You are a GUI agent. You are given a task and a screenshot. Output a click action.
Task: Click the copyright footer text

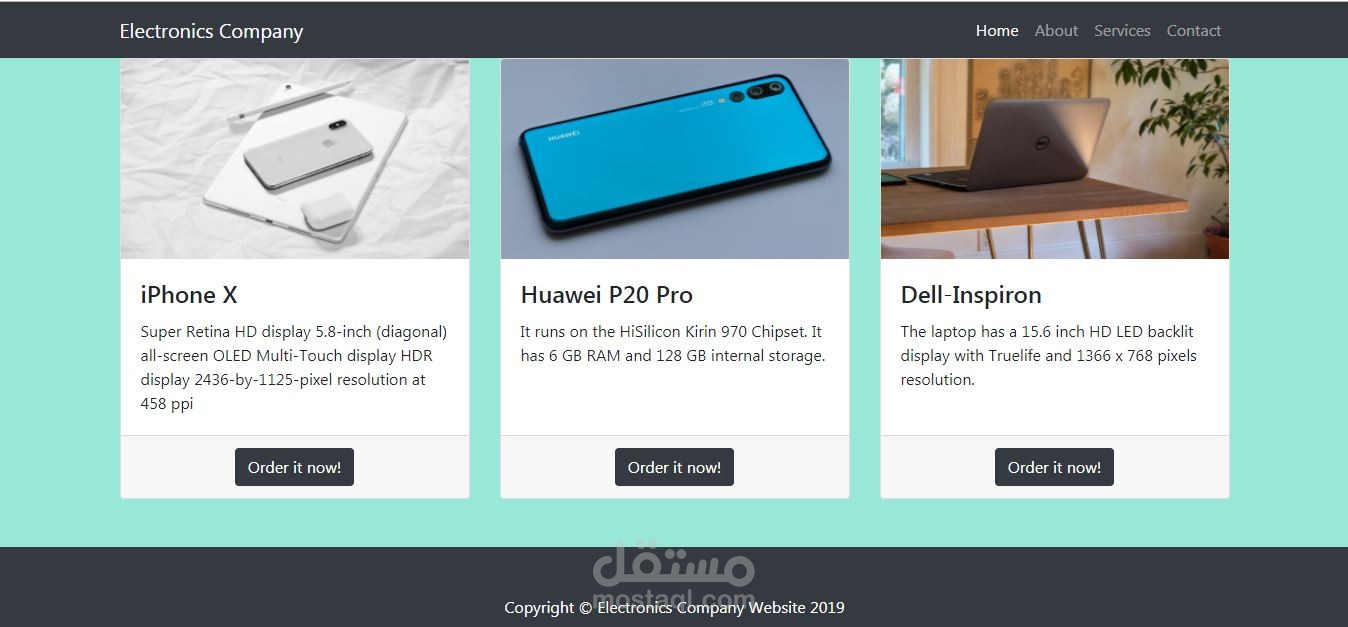coord(674,607)
